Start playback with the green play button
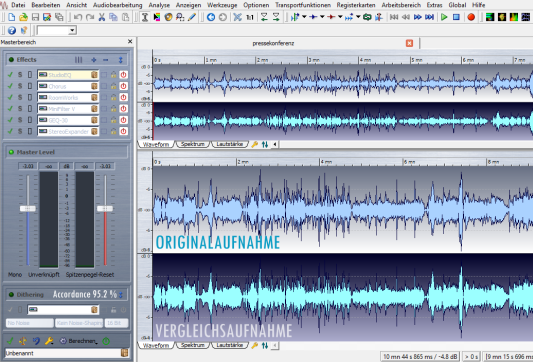 (x=444, y=17)
